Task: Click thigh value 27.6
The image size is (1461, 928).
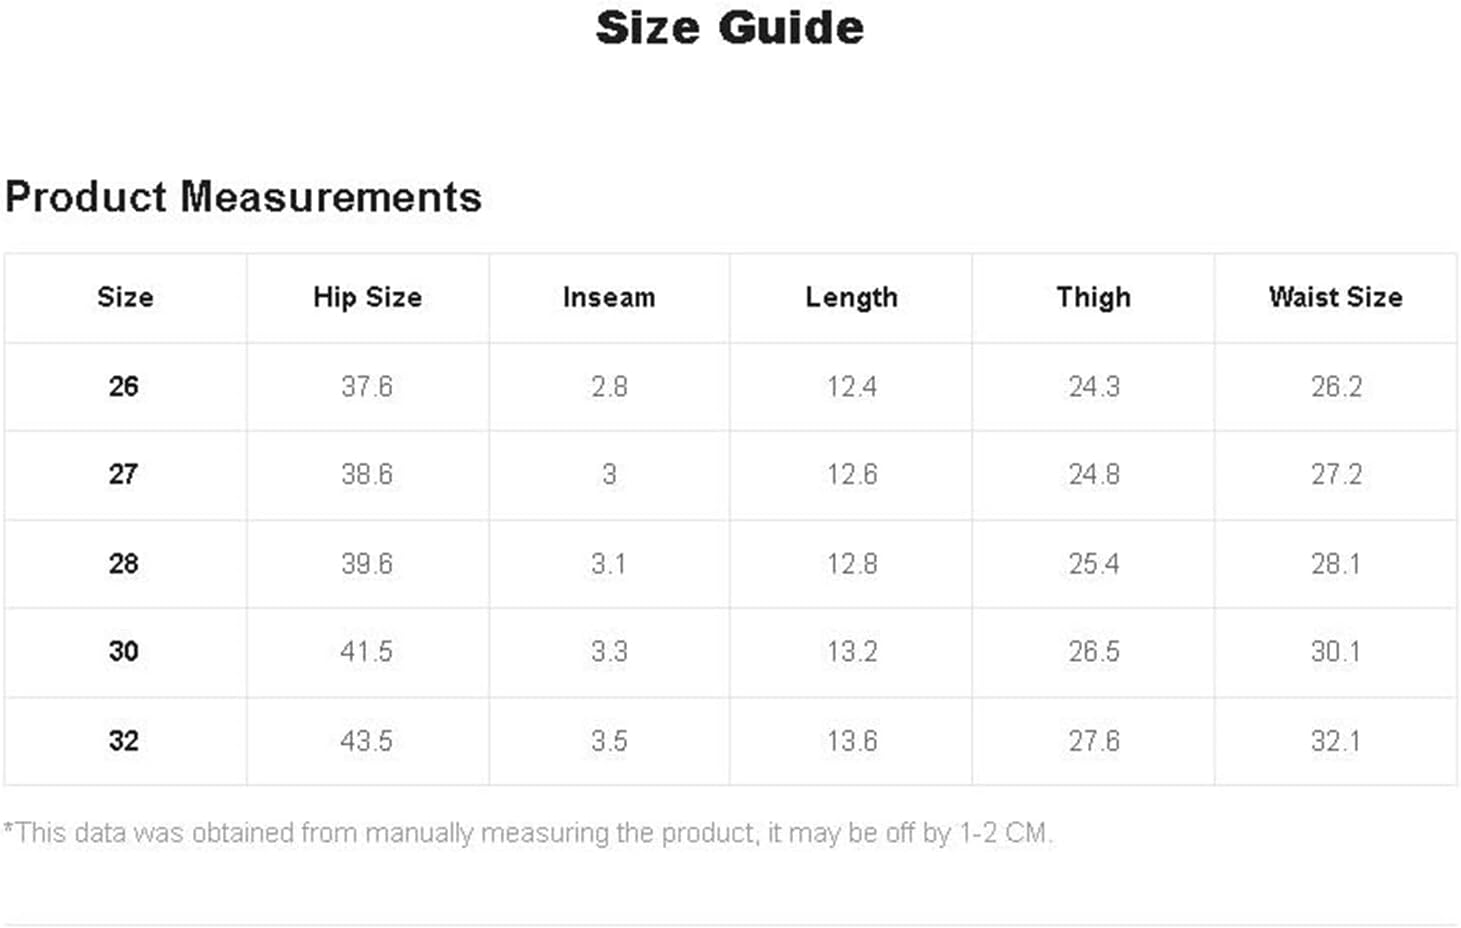Action: 1094,740
